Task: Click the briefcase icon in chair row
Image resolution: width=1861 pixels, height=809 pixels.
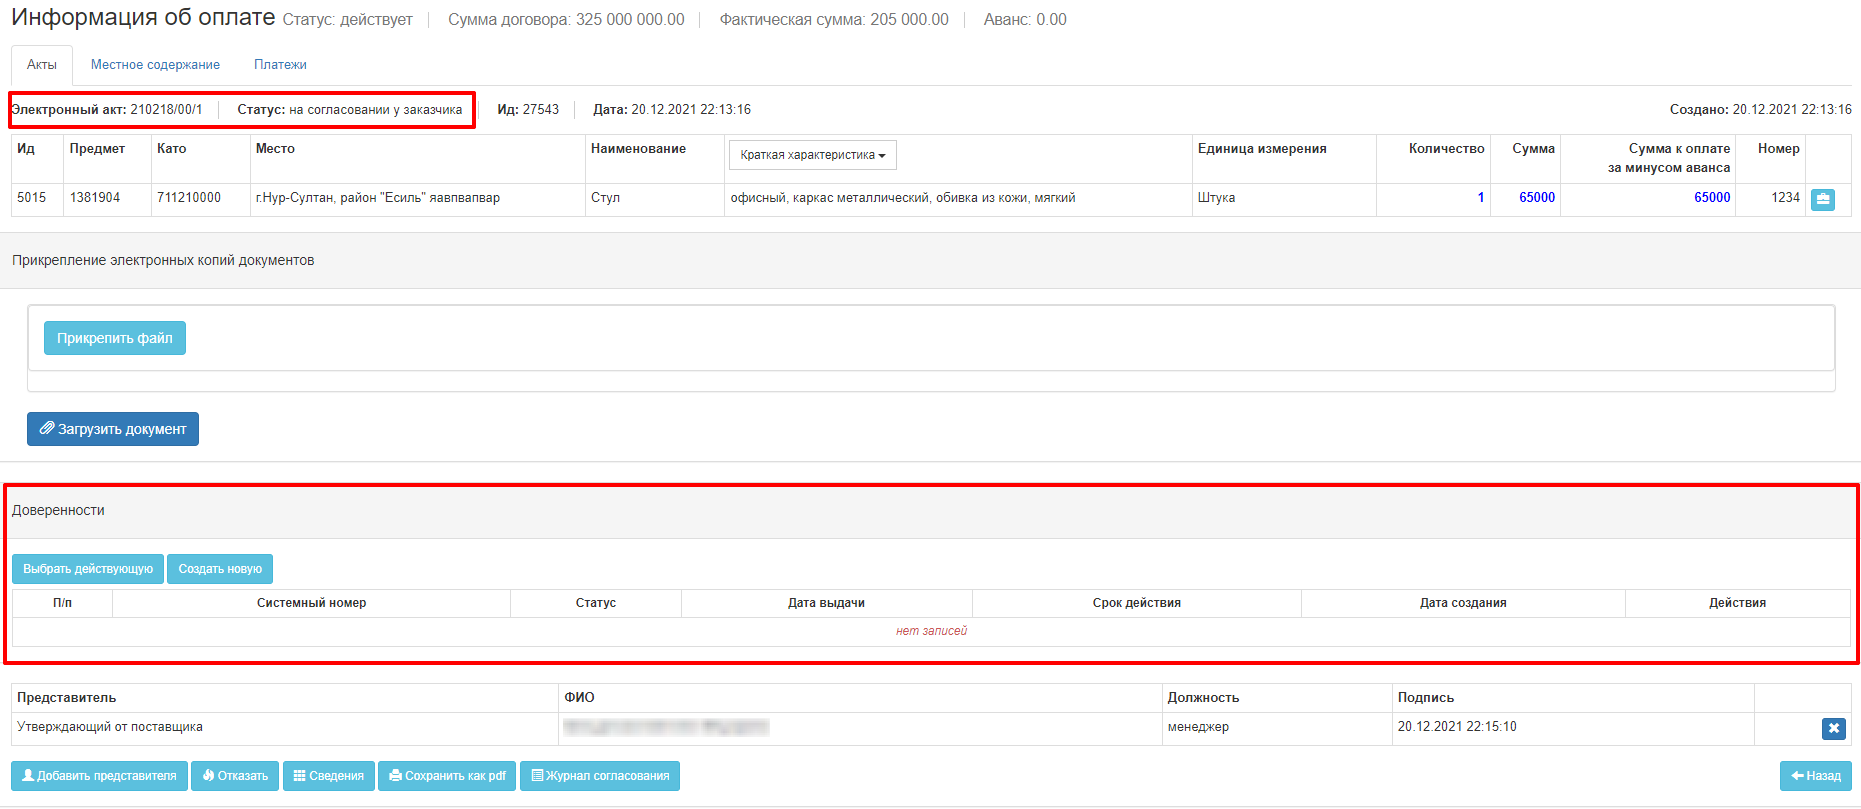Action: 1822,199
